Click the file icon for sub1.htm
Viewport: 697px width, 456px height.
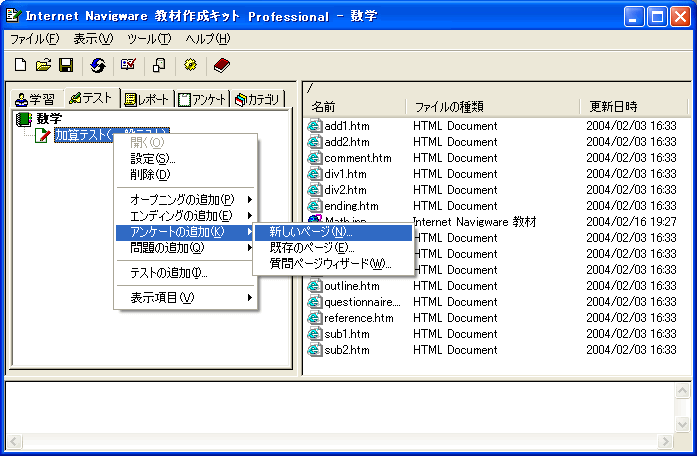tap(314, 334)
